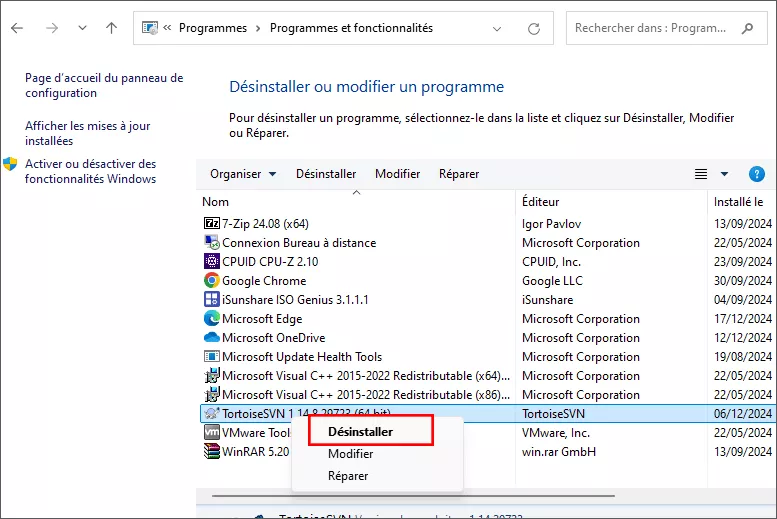
Task: Click Désinstaller in the toolbar
Action: point(326,174)
